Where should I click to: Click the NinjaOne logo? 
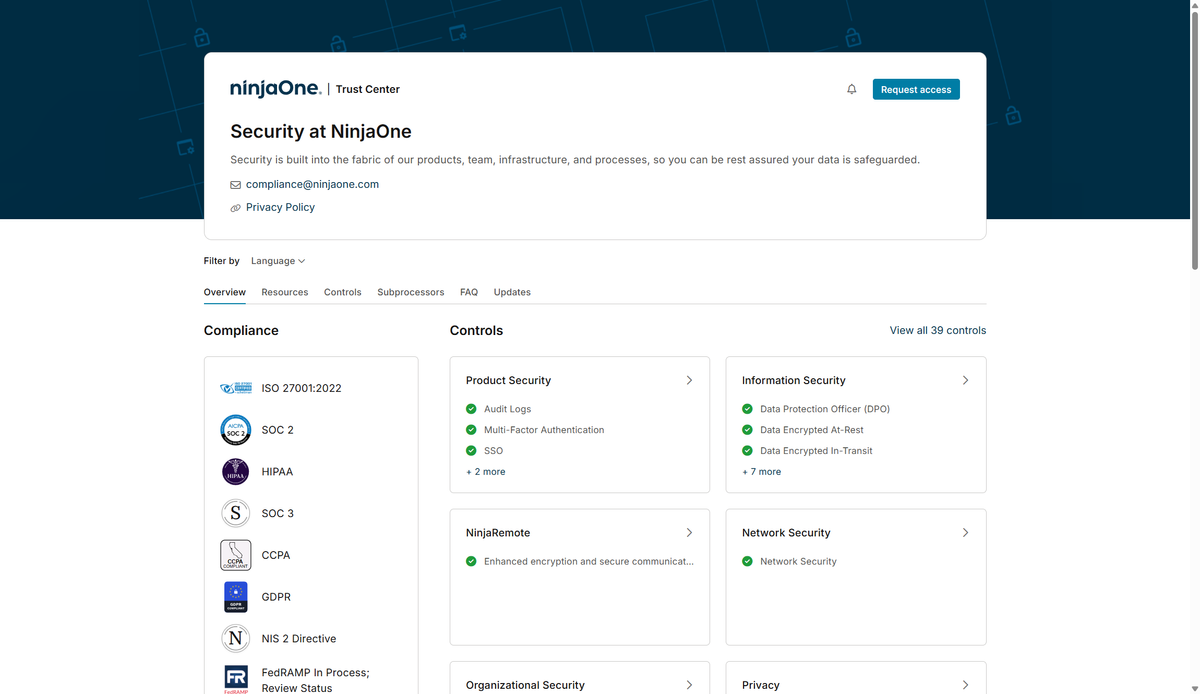[276, 89]
